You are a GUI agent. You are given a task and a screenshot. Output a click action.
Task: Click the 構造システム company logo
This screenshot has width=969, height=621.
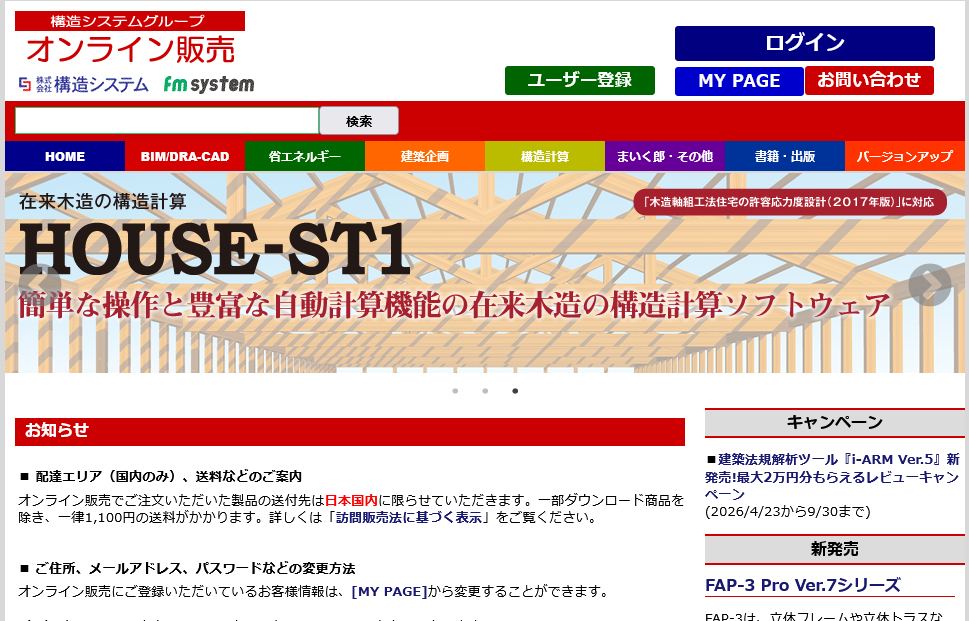click(x=83, y=84)
